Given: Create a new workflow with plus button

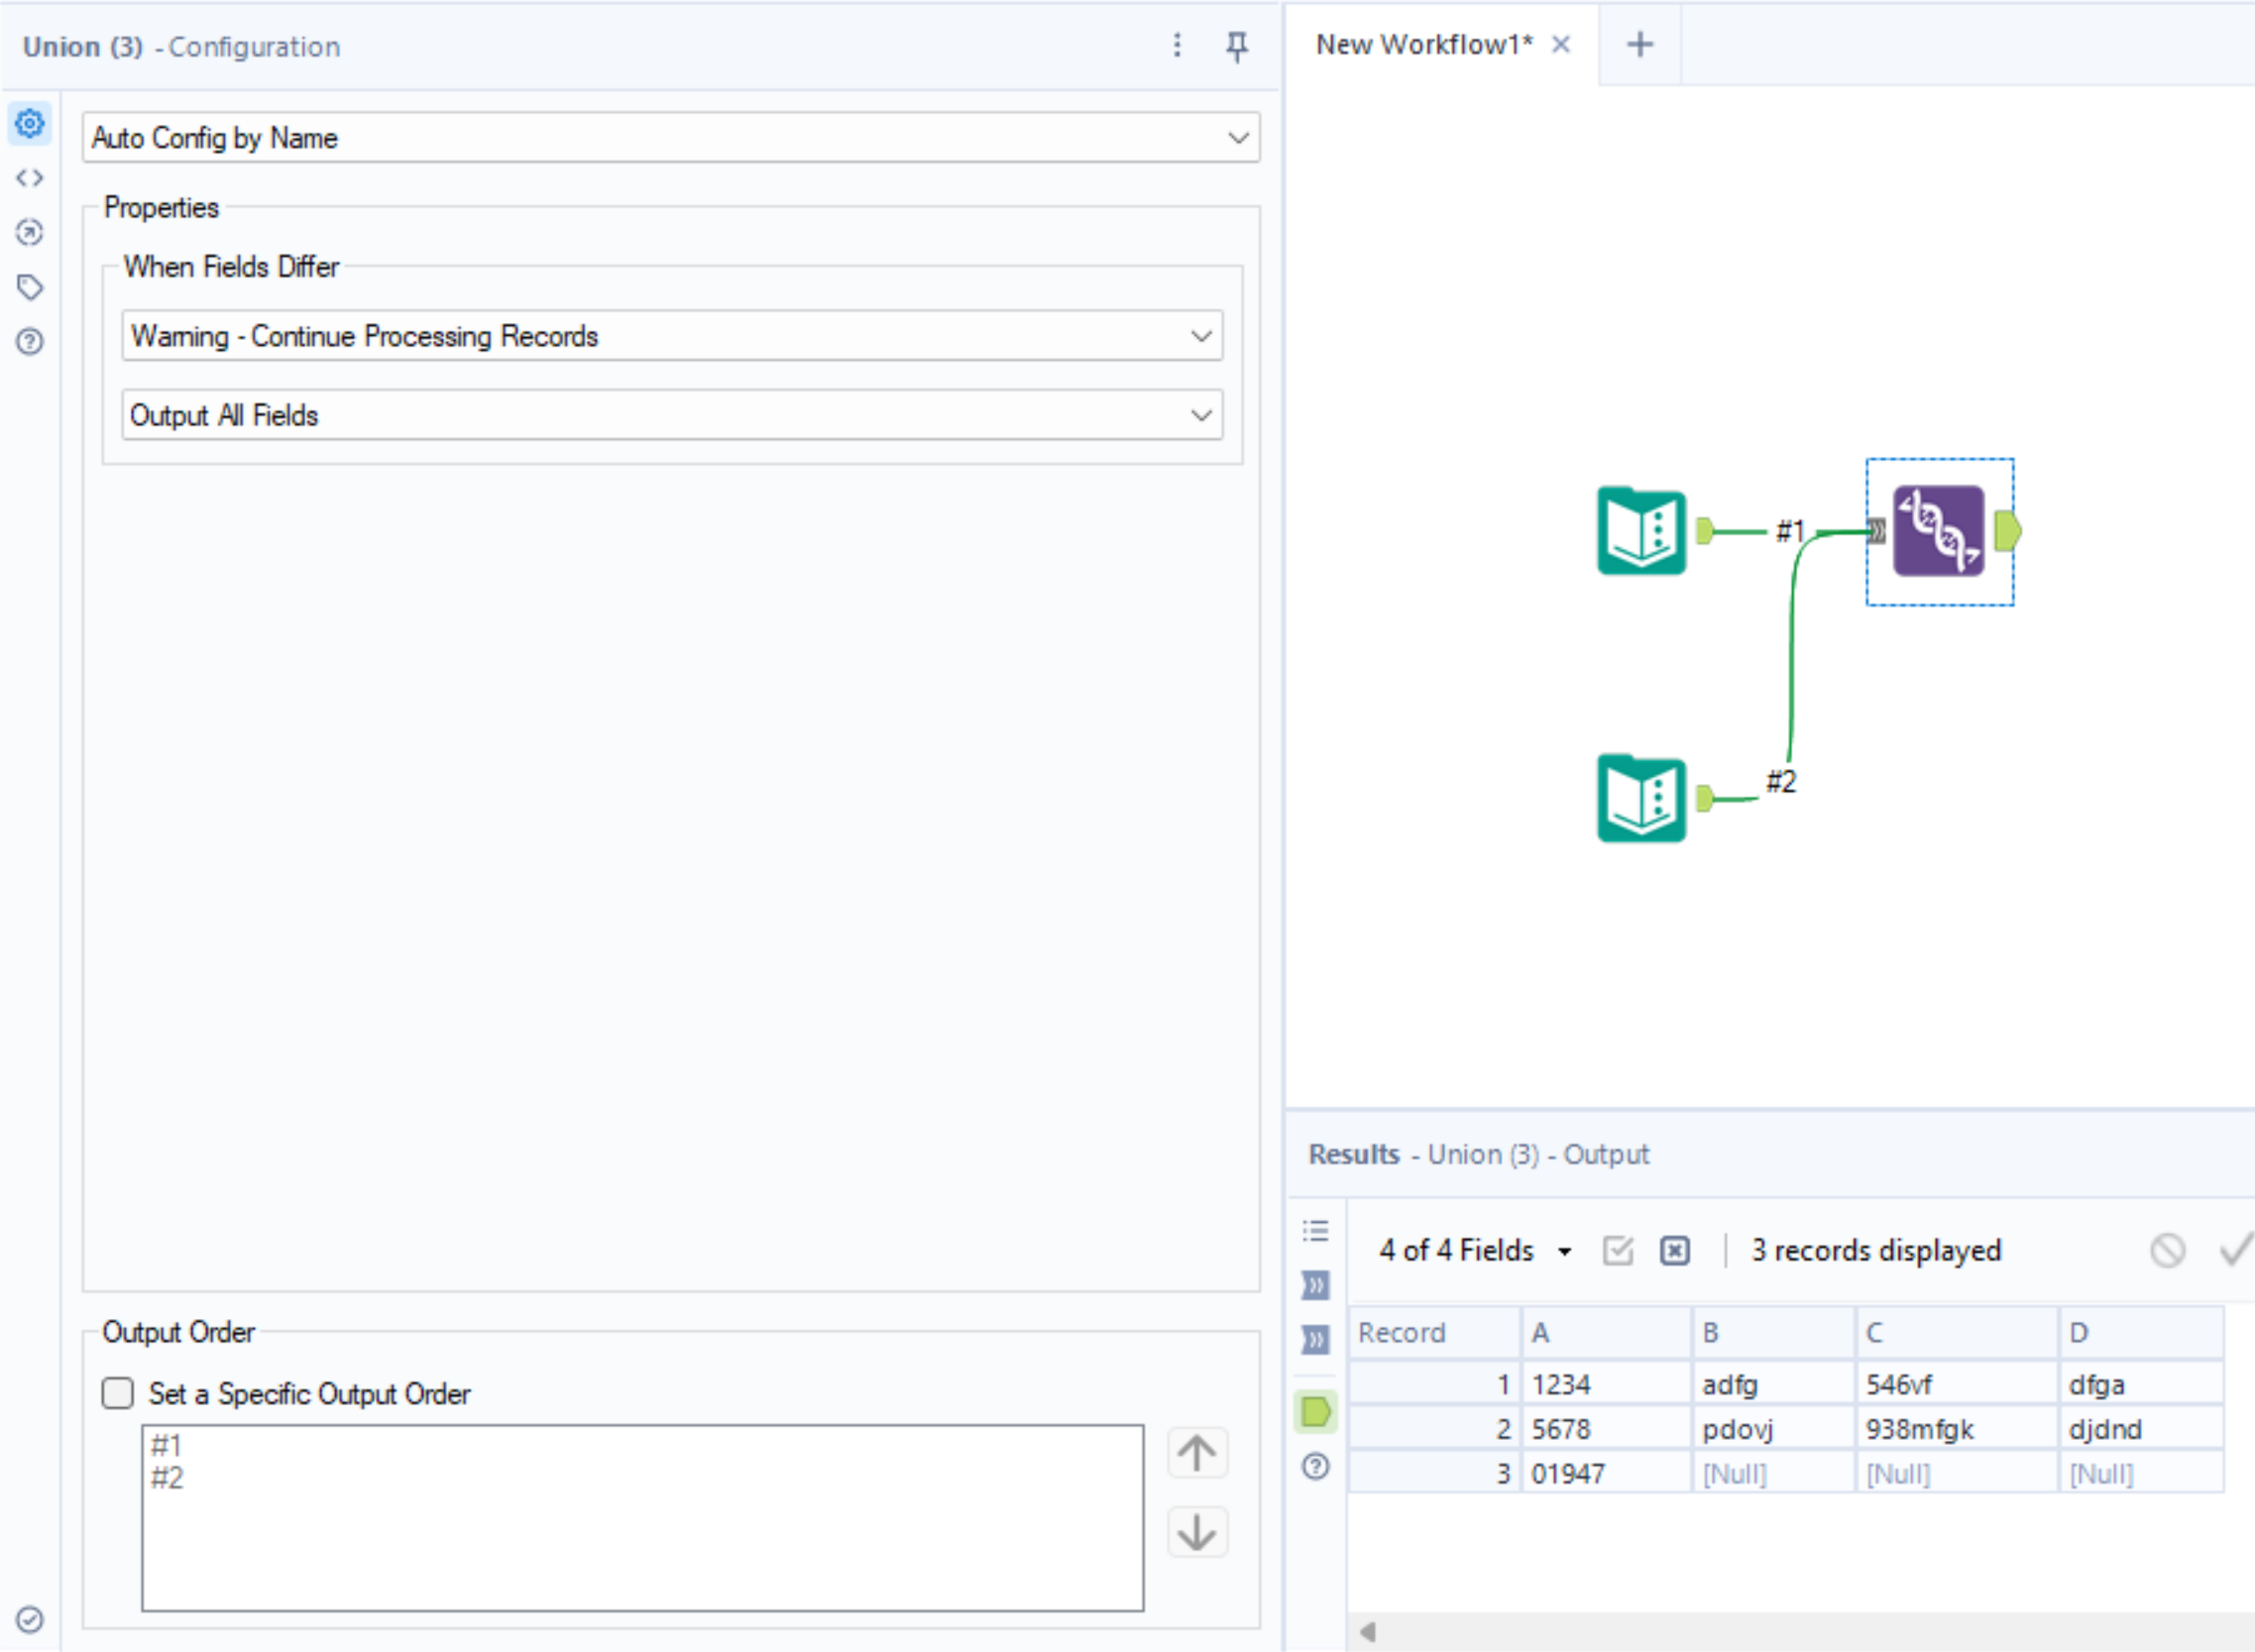Looking at the screenshot, I should click(x=1640, y=44).
